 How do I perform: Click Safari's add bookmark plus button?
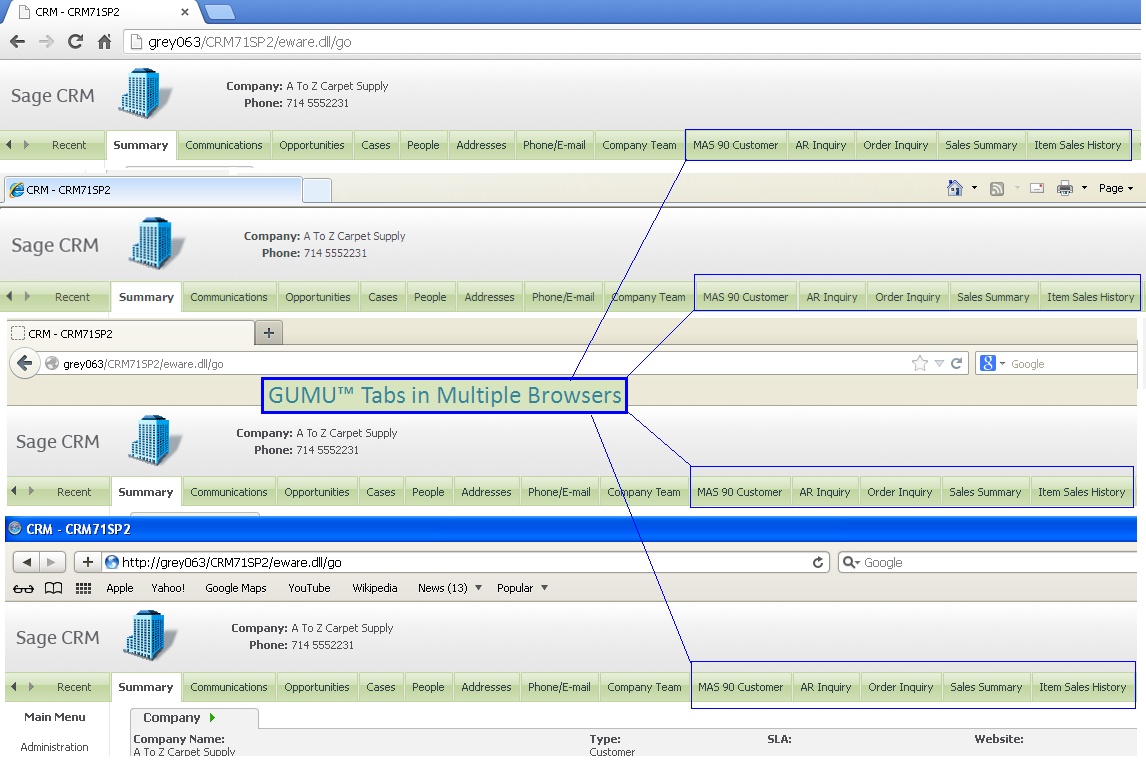click(88, 562)
